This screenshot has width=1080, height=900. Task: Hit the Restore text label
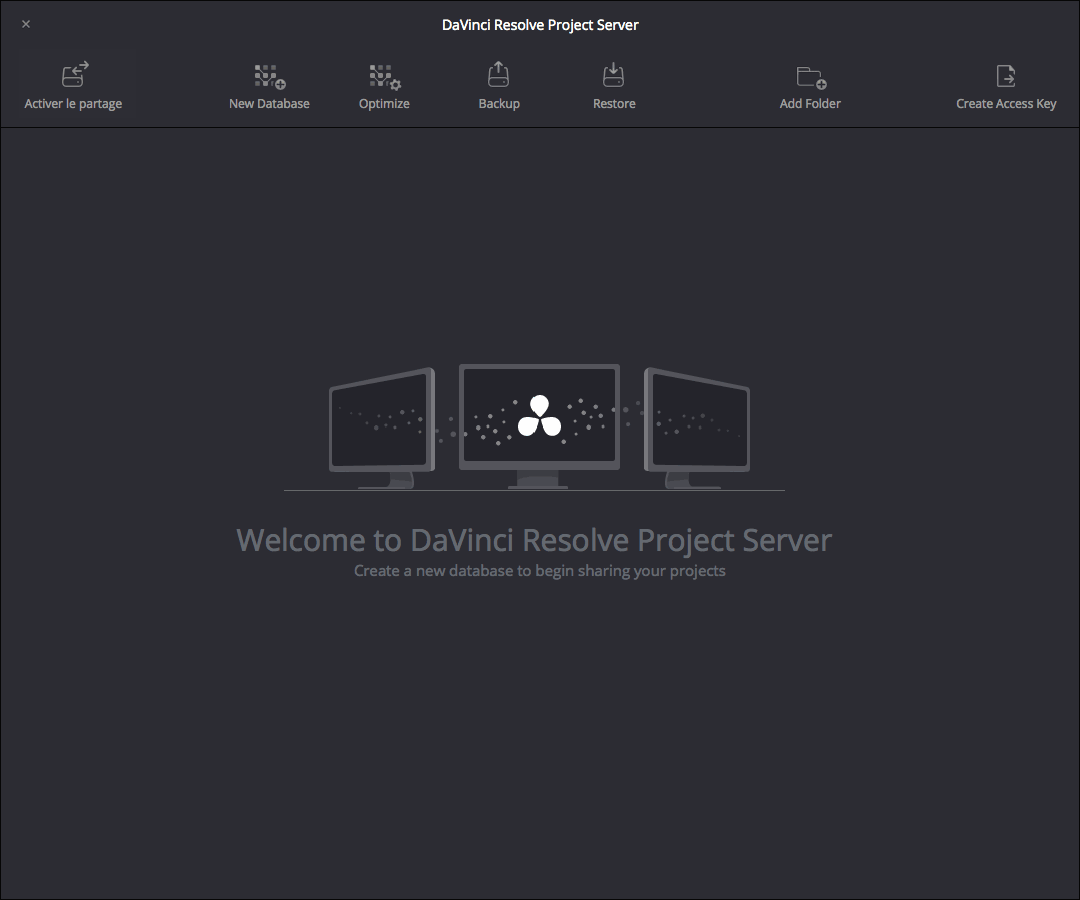pyautogui.click(x=614, y=104)
